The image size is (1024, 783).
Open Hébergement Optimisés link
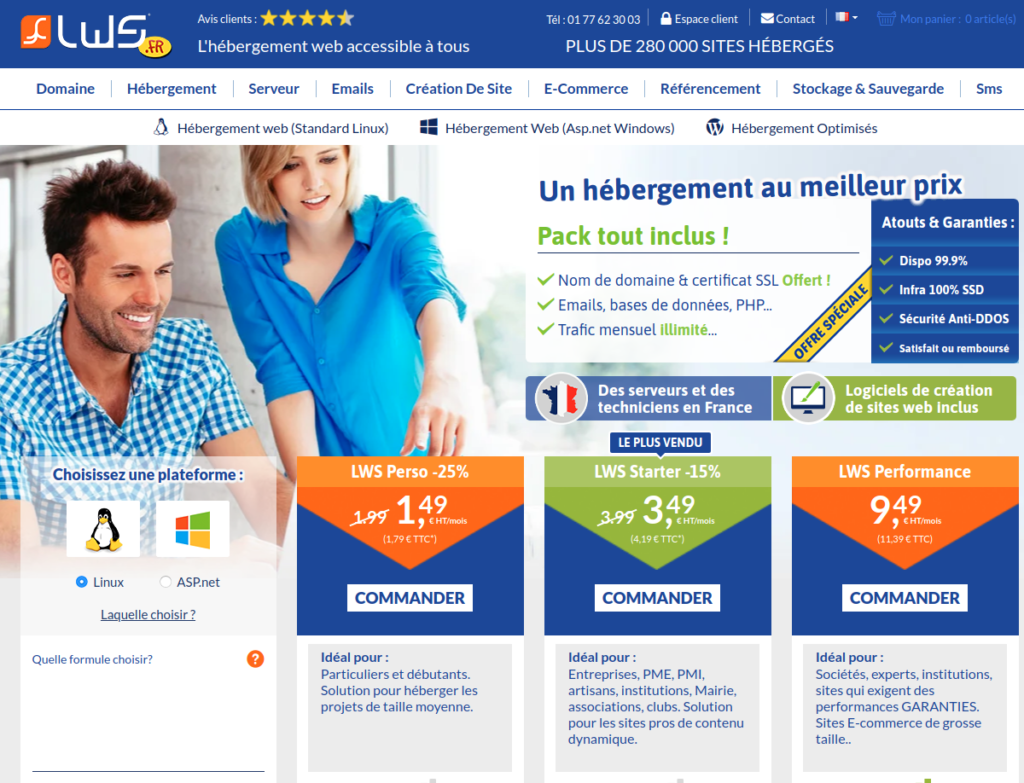(x=804, y=129)
